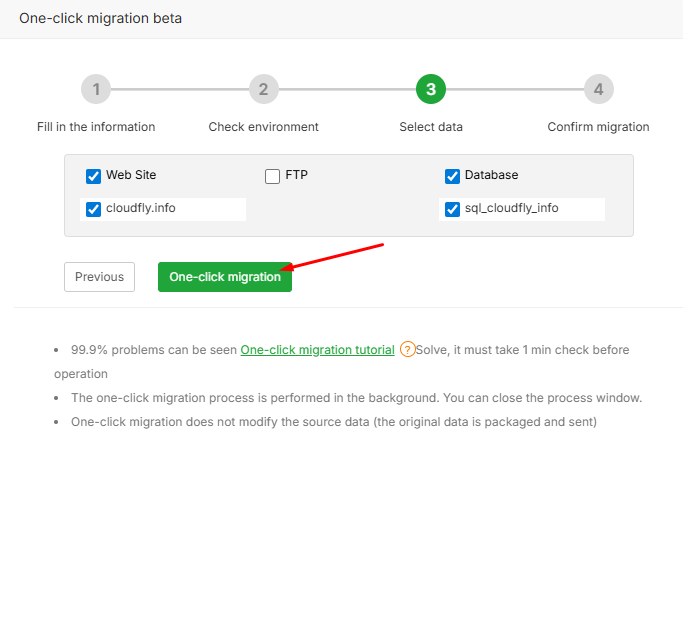The image size is (683, 642).
Task: Uncheck the Database checkbox
Action: (452, 176)
